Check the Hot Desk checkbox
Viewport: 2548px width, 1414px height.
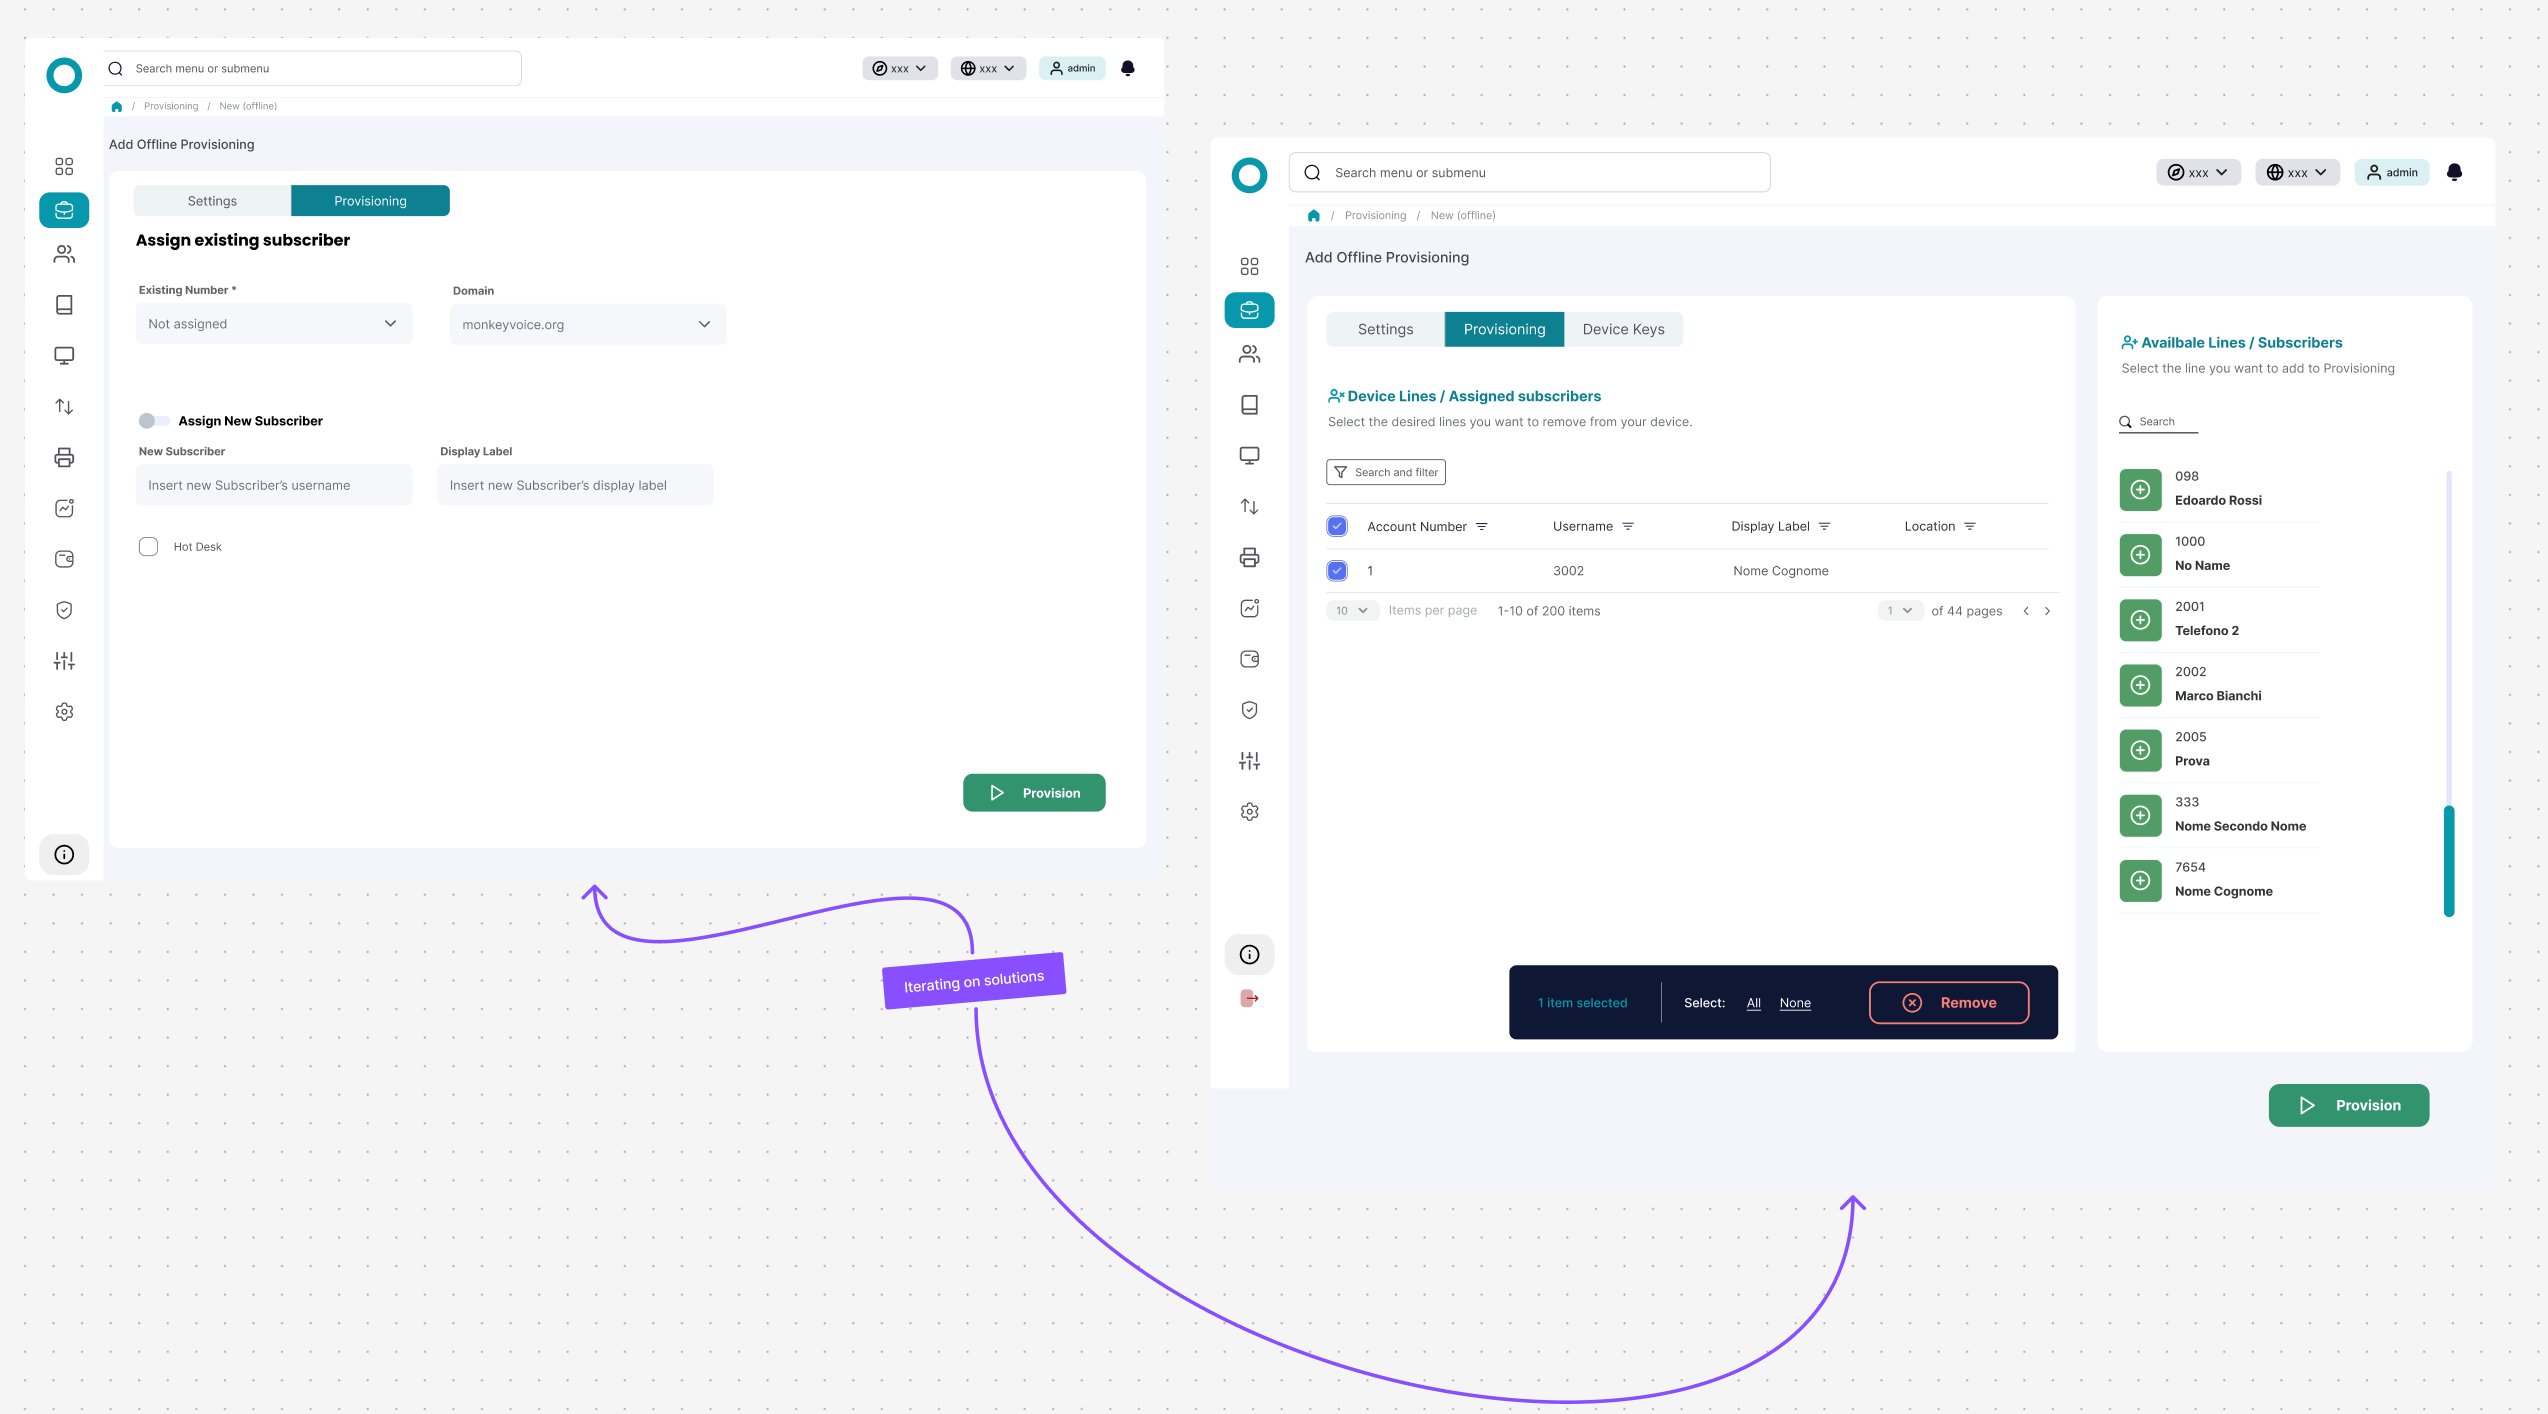pyautogui.click(x=148, y=546)
